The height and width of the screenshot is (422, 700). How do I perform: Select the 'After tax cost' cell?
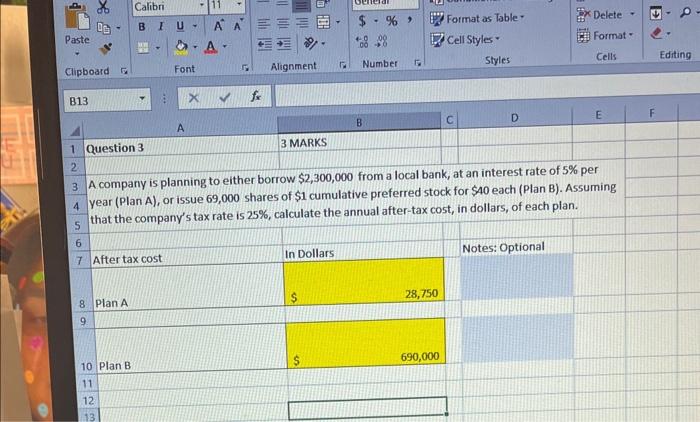pos(187,257)
